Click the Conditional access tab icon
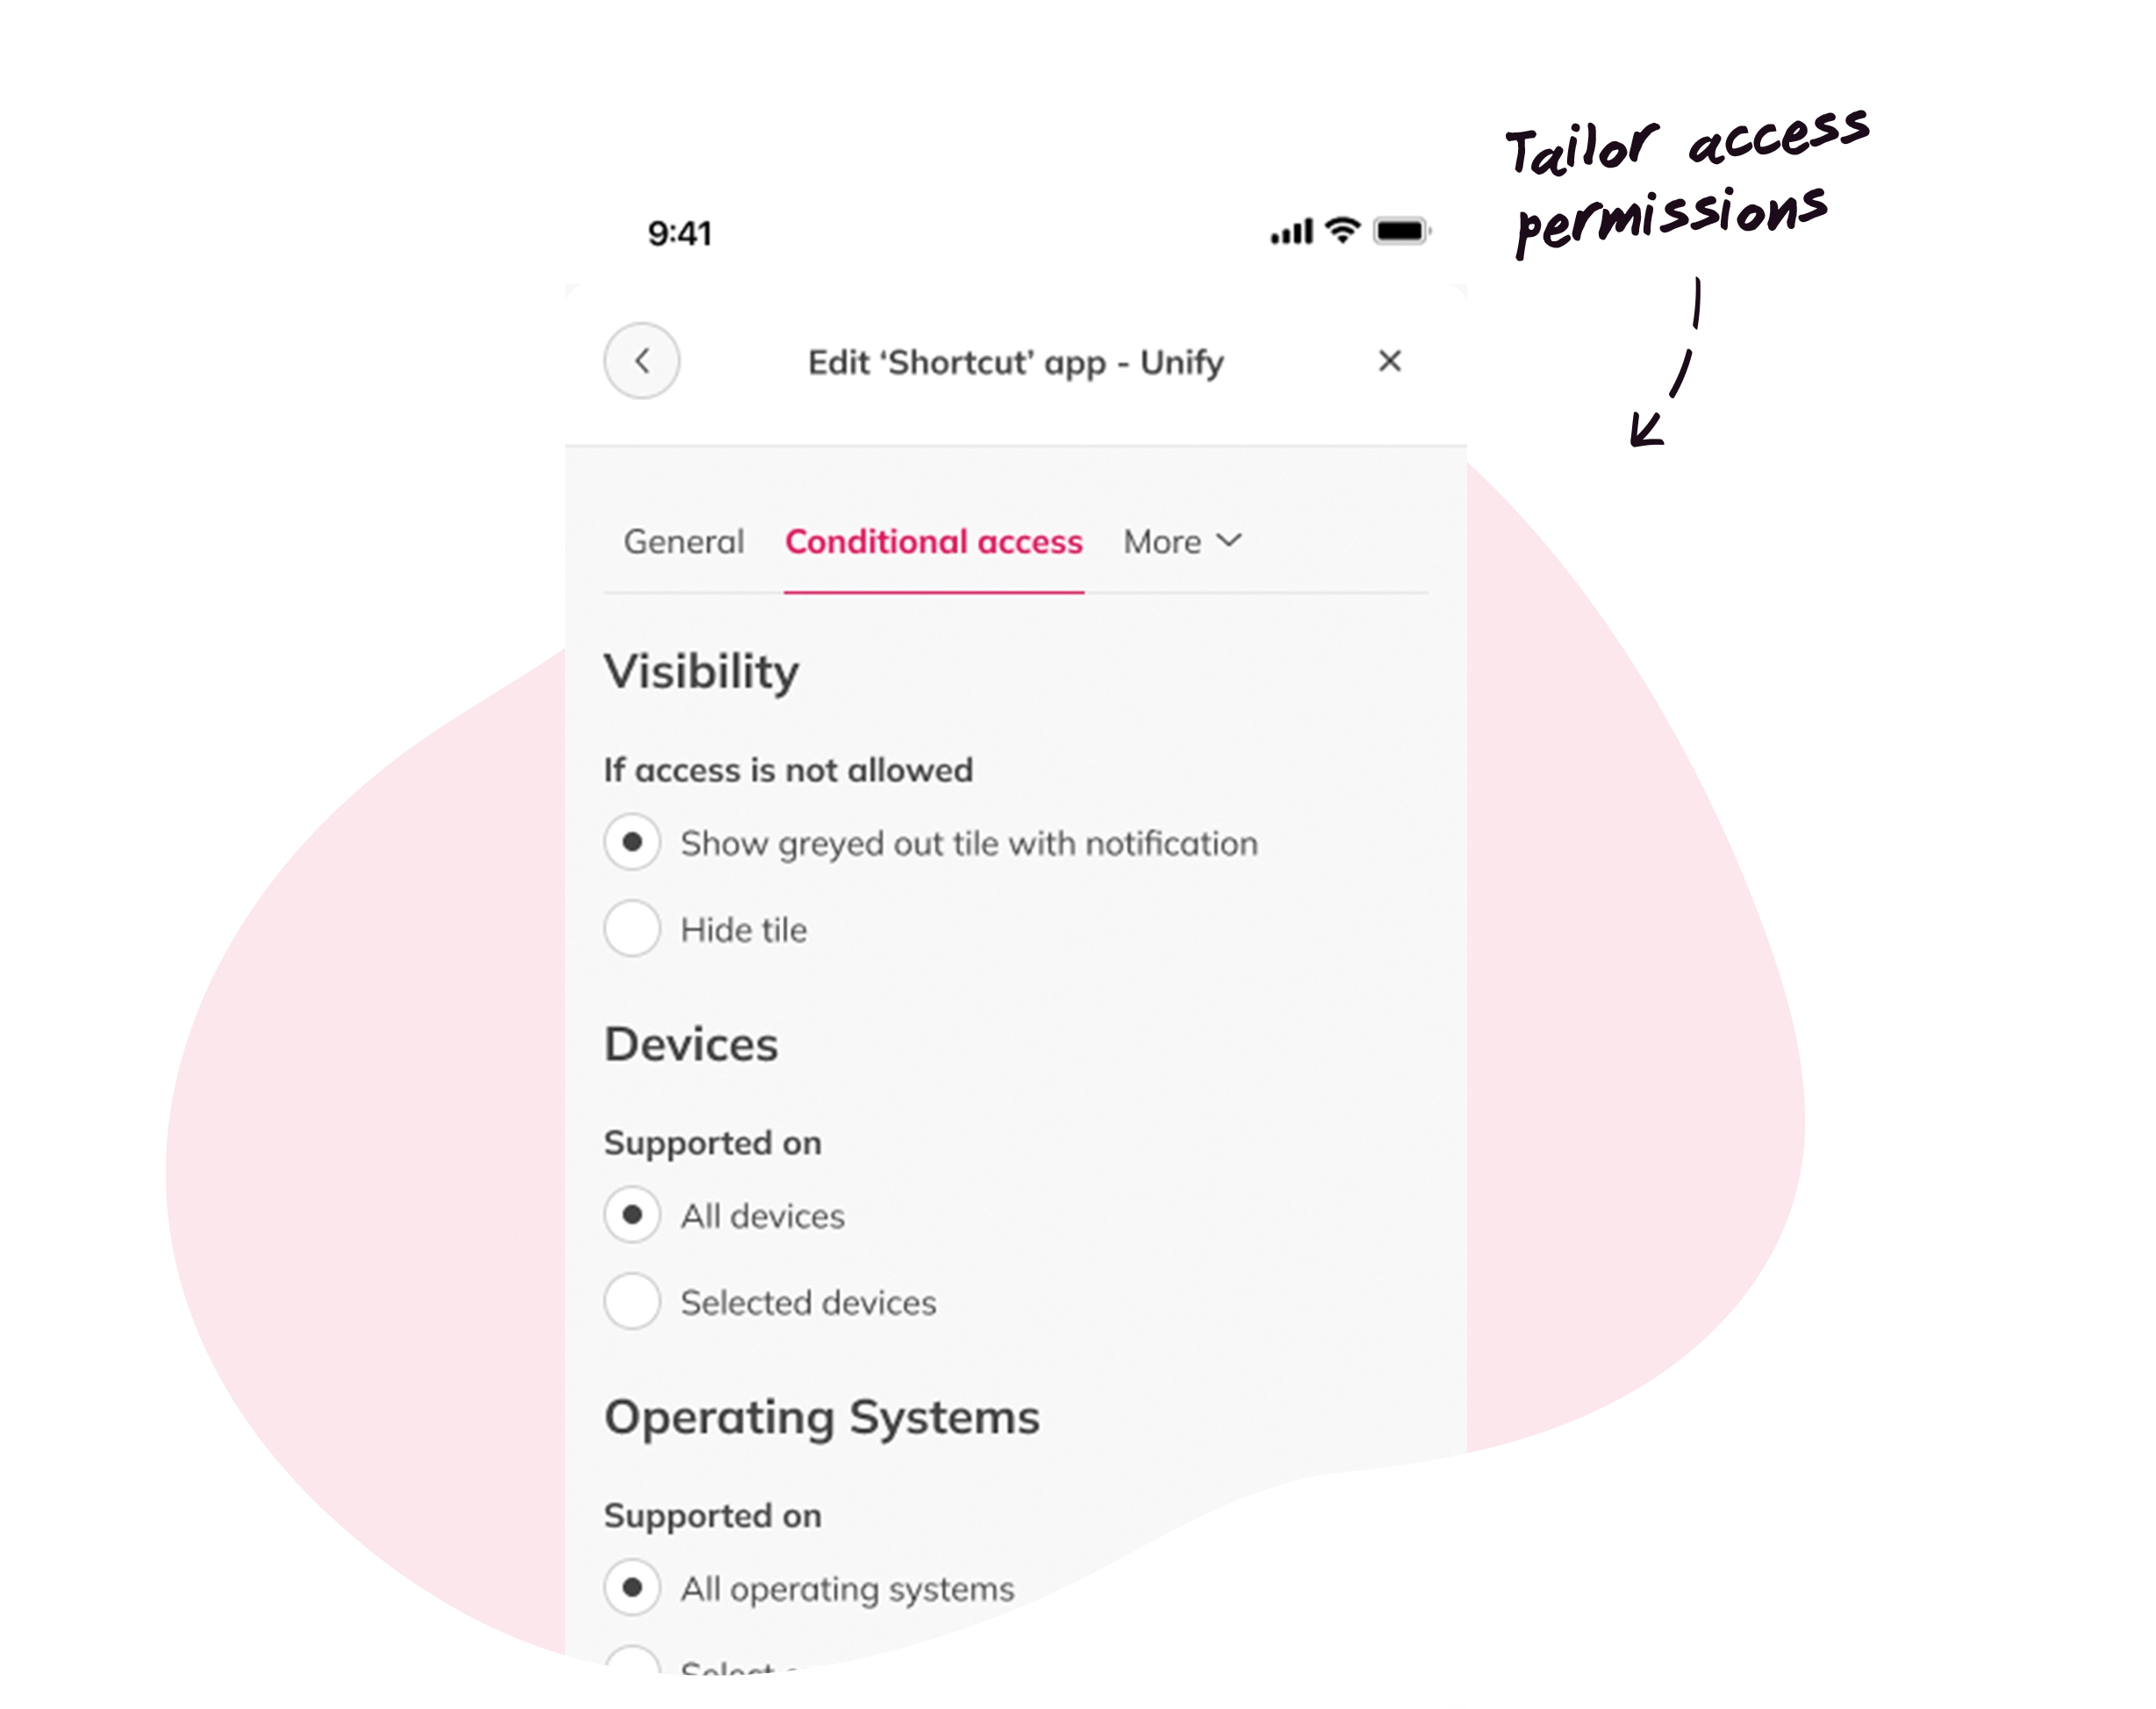The image size is (2156, 1709). pos(933,540)
